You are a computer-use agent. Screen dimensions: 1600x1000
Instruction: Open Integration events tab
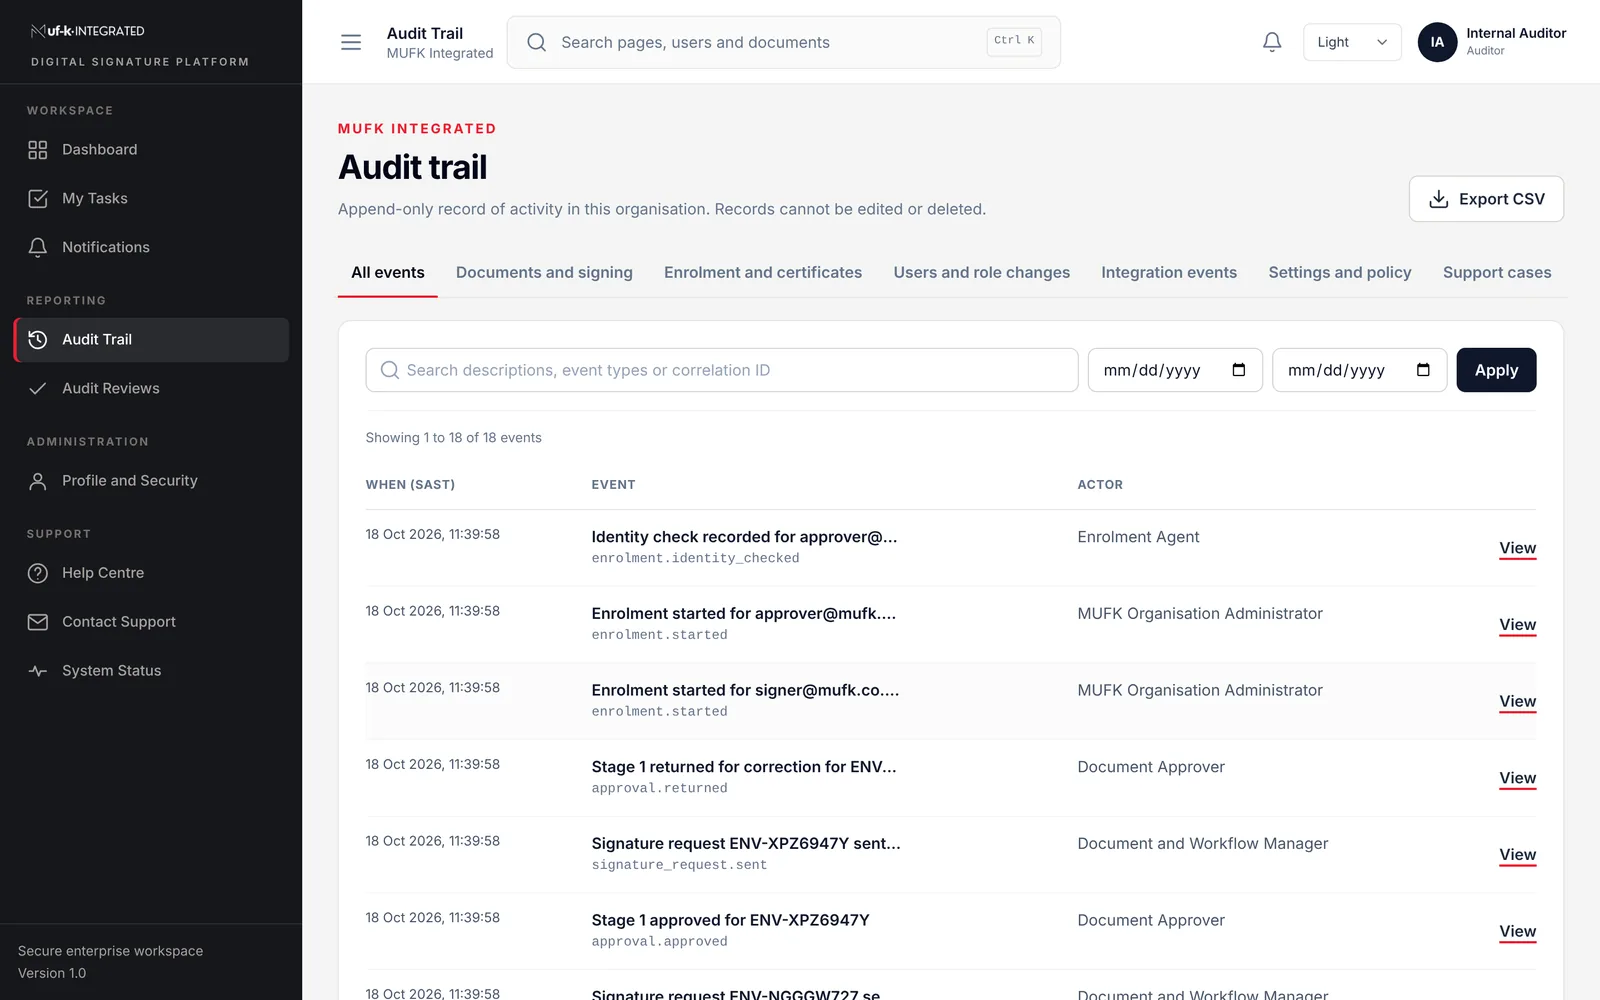1169,272
